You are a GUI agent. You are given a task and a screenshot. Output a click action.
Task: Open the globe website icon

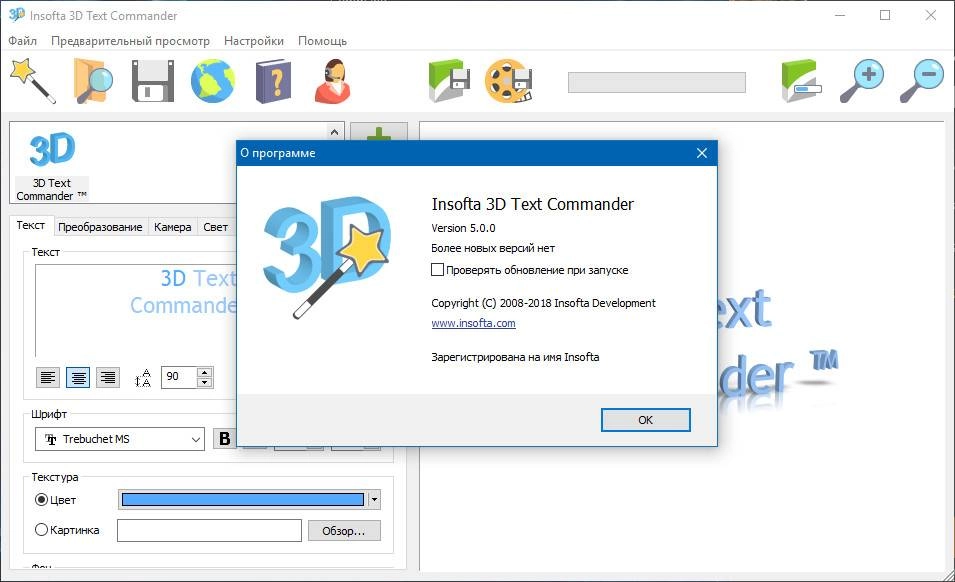pos(213,80)
